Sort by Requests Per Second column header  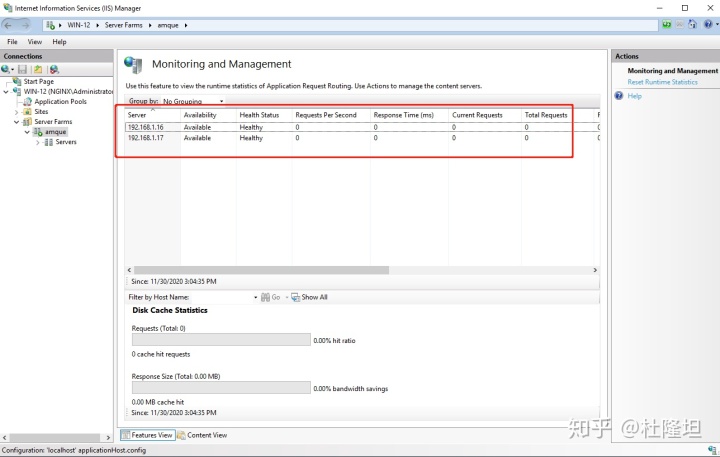coord(331,115)
